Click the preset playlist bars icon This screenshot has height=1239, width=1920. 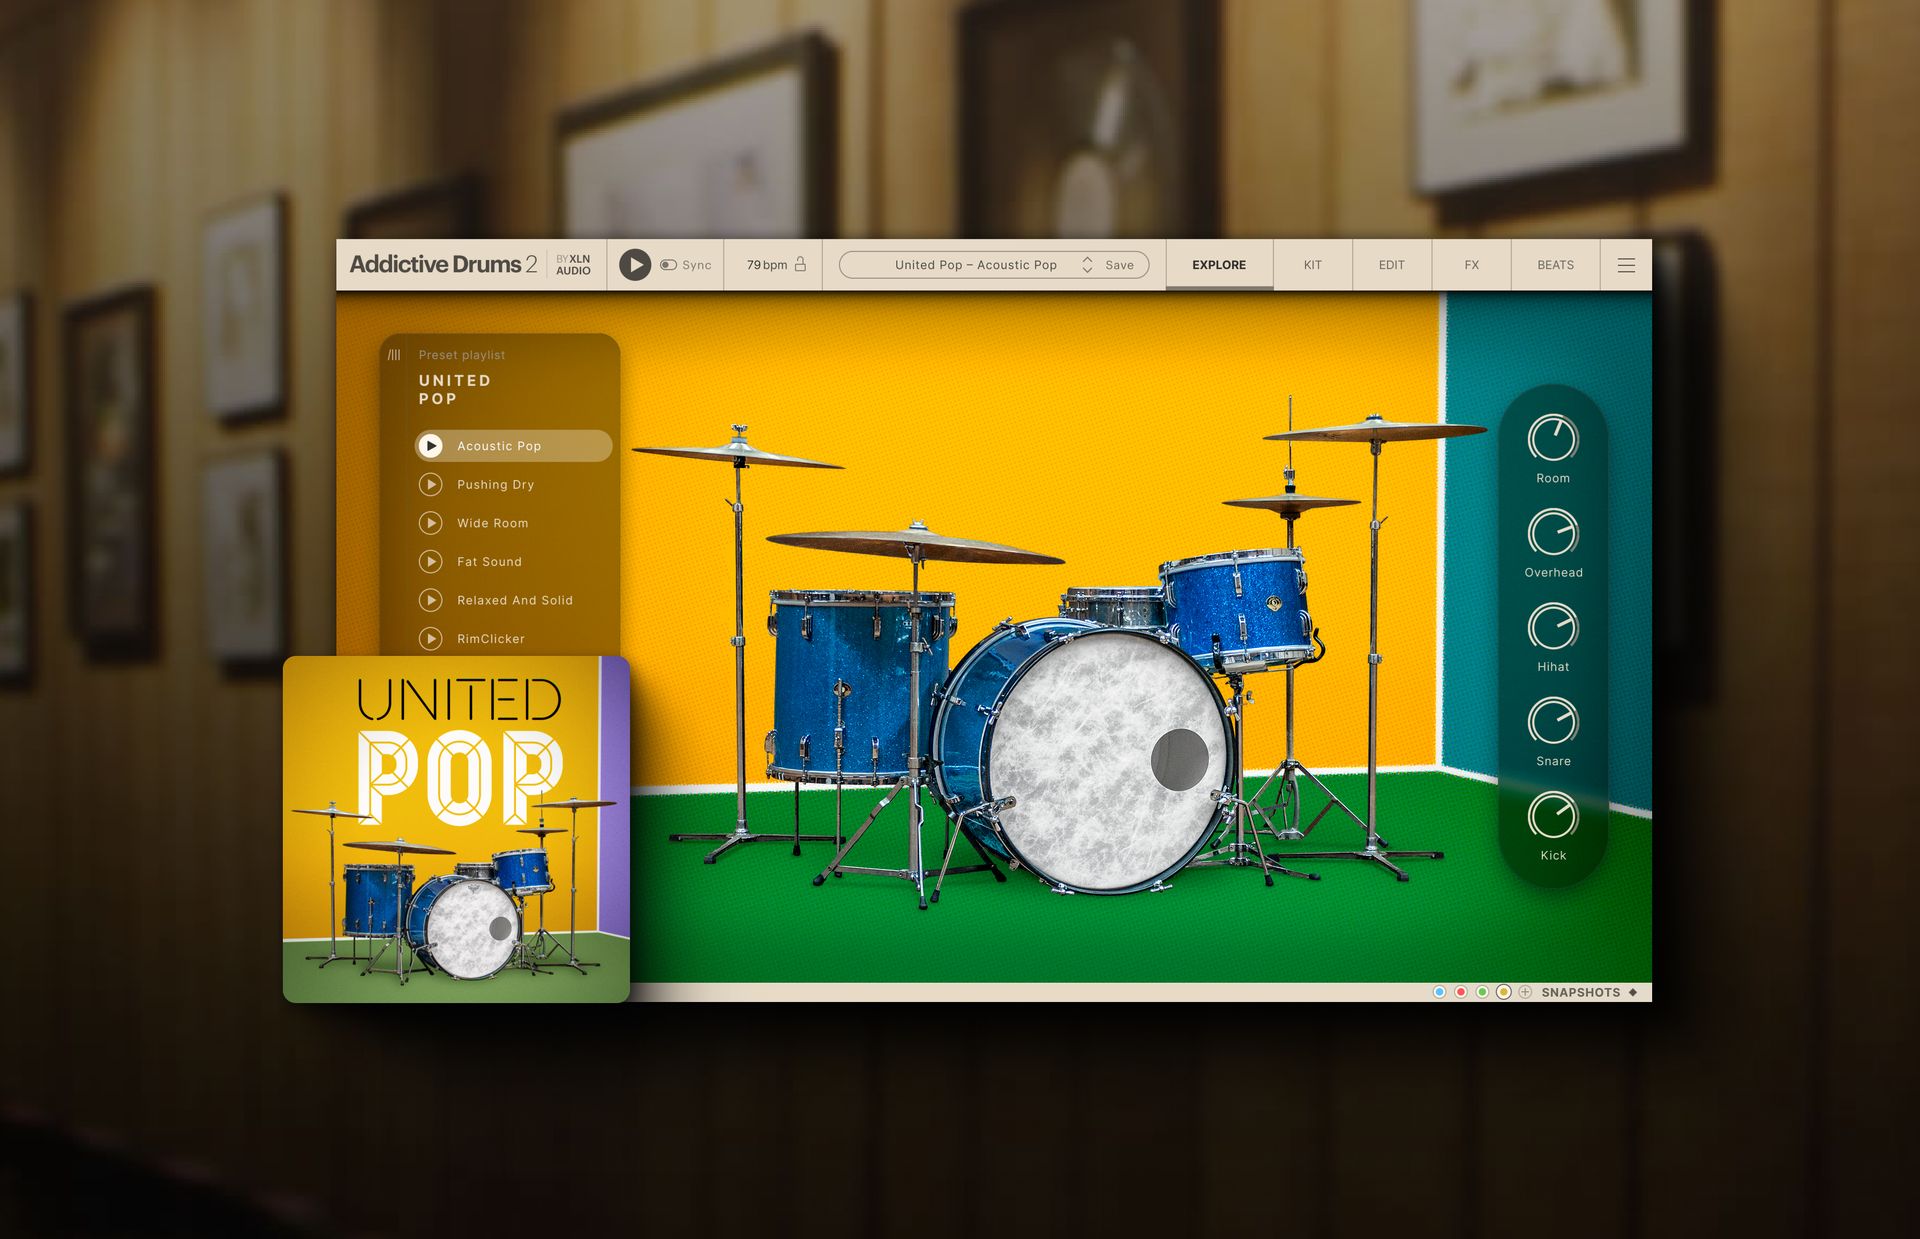[394, 355]
